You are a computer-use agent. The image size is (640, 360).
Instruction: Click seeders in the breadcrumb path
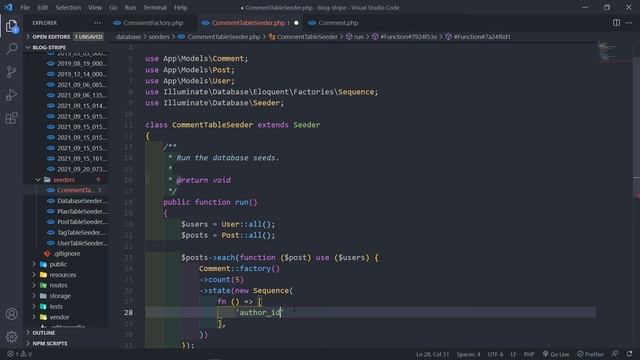coord(159,37)
